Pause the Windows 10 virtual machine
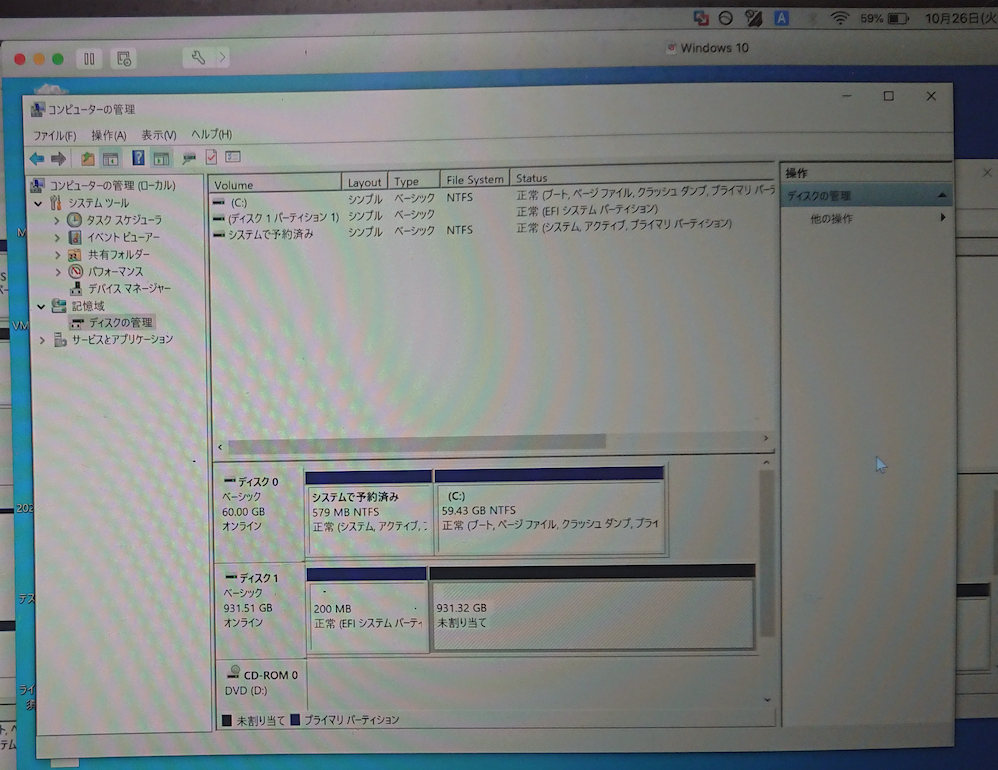Image resolution: width=998 pixels, height=770 pixels. [x=89, y=59]
